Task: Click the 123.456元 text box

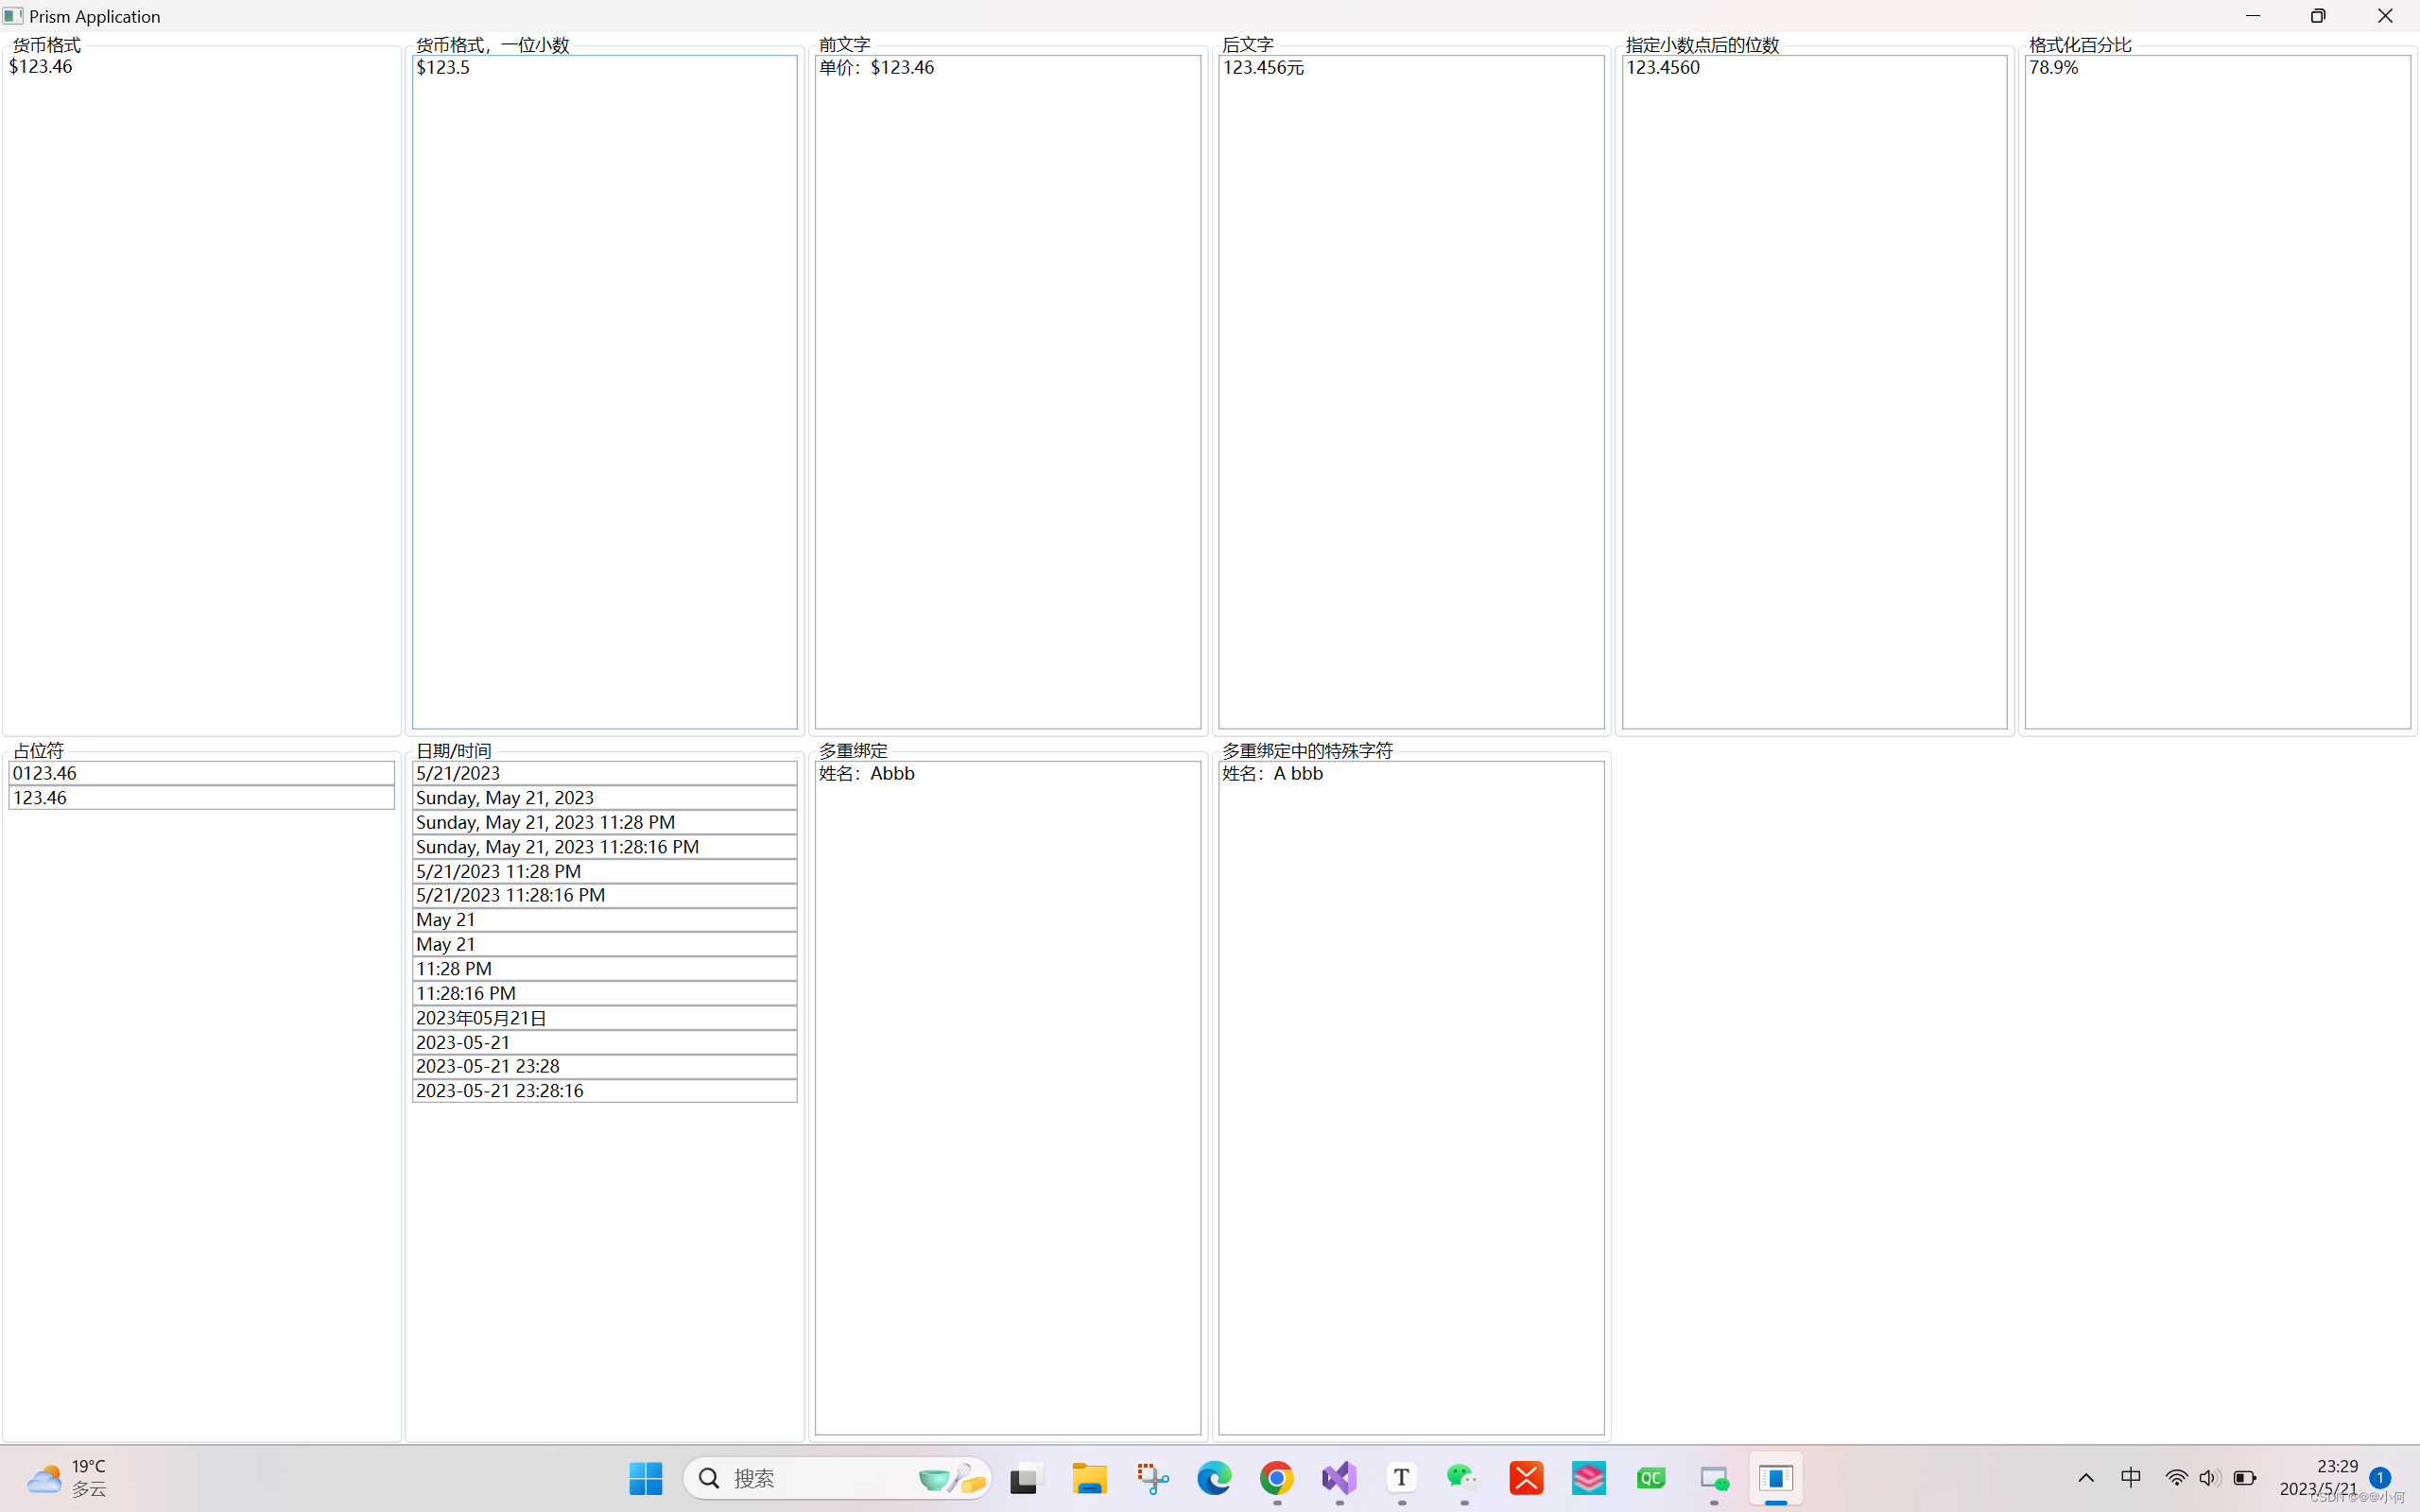Action: (1411, 392)
